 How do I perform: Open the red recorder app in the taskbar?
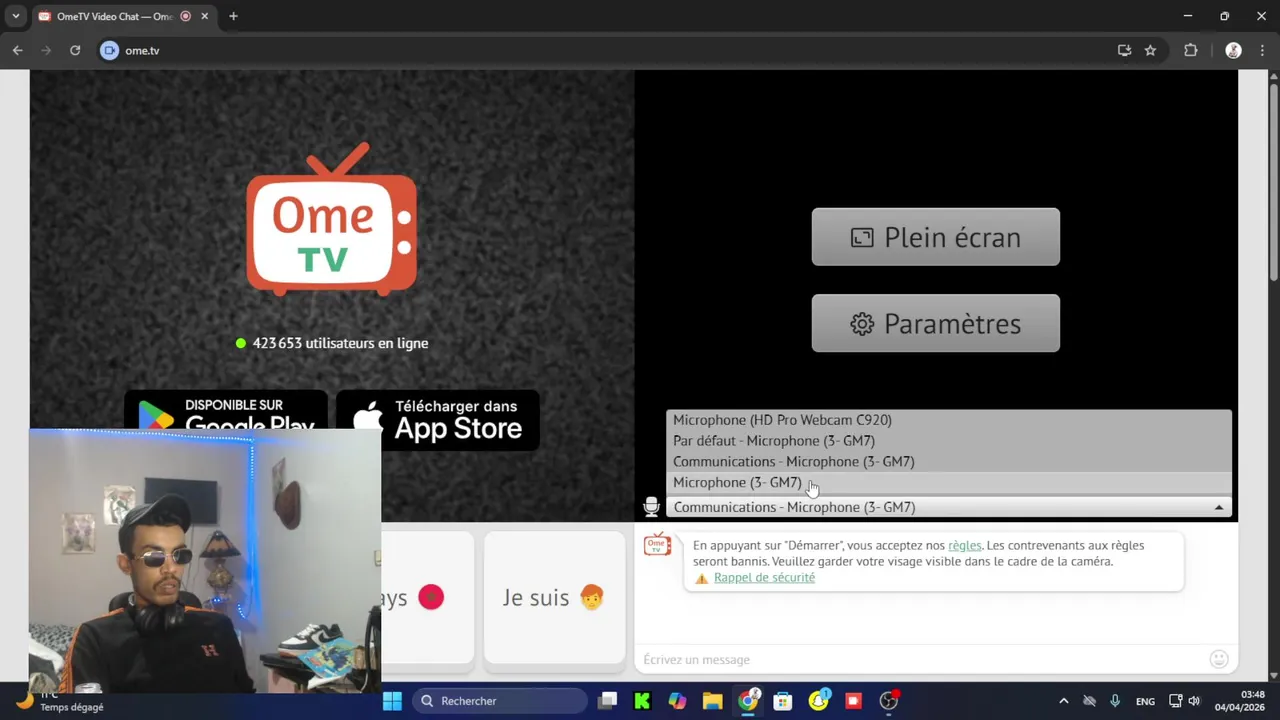853,701
